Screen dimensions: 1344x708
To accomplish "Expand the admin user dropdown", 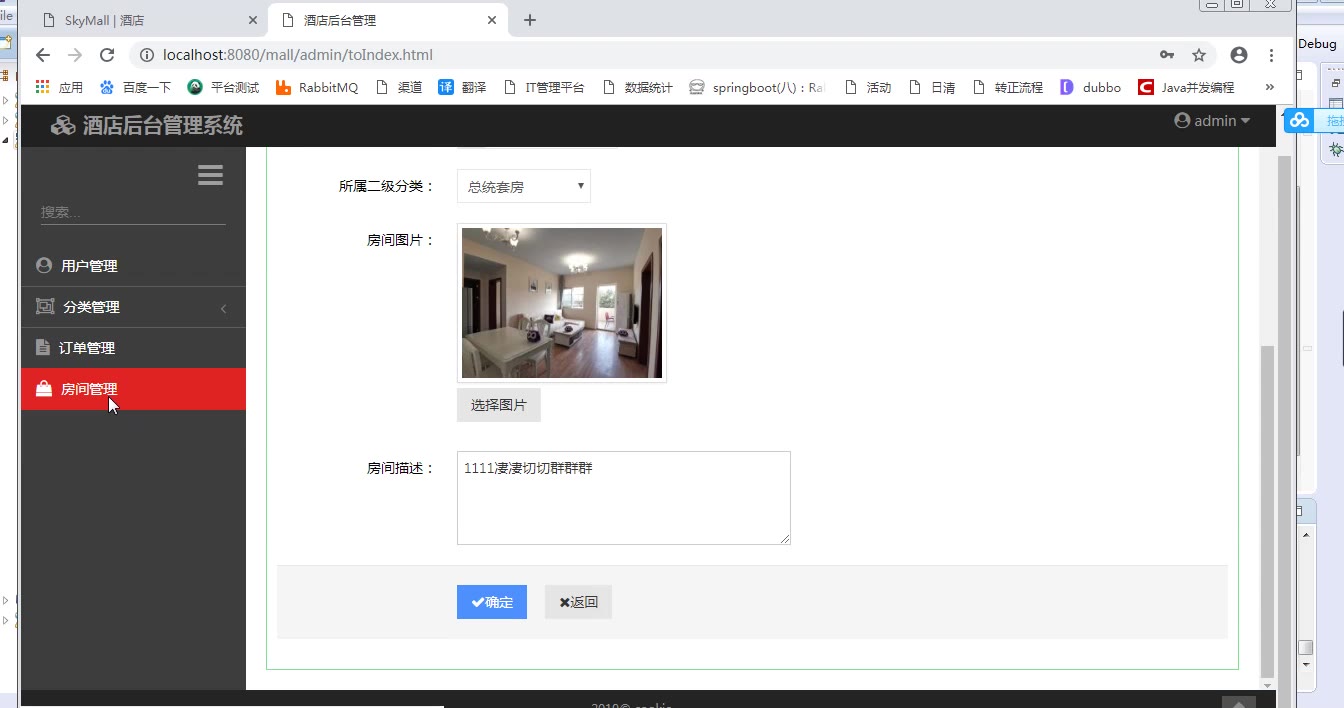I will (1212, 121).
